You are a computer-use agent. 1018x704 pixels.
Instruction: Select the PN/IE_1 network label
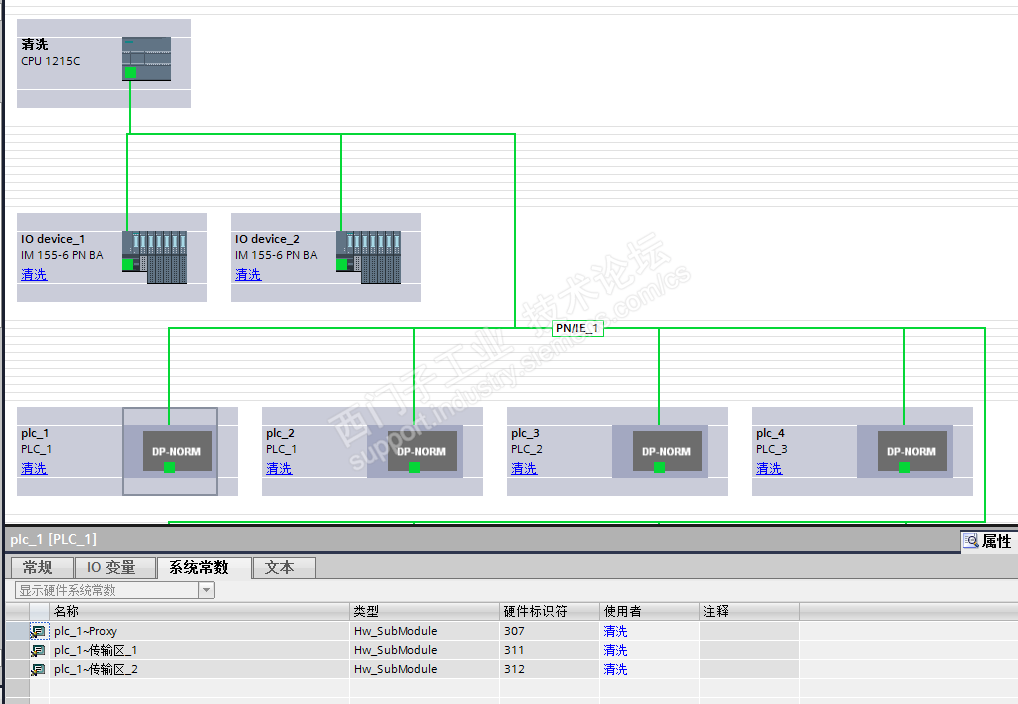pos(578,329)
